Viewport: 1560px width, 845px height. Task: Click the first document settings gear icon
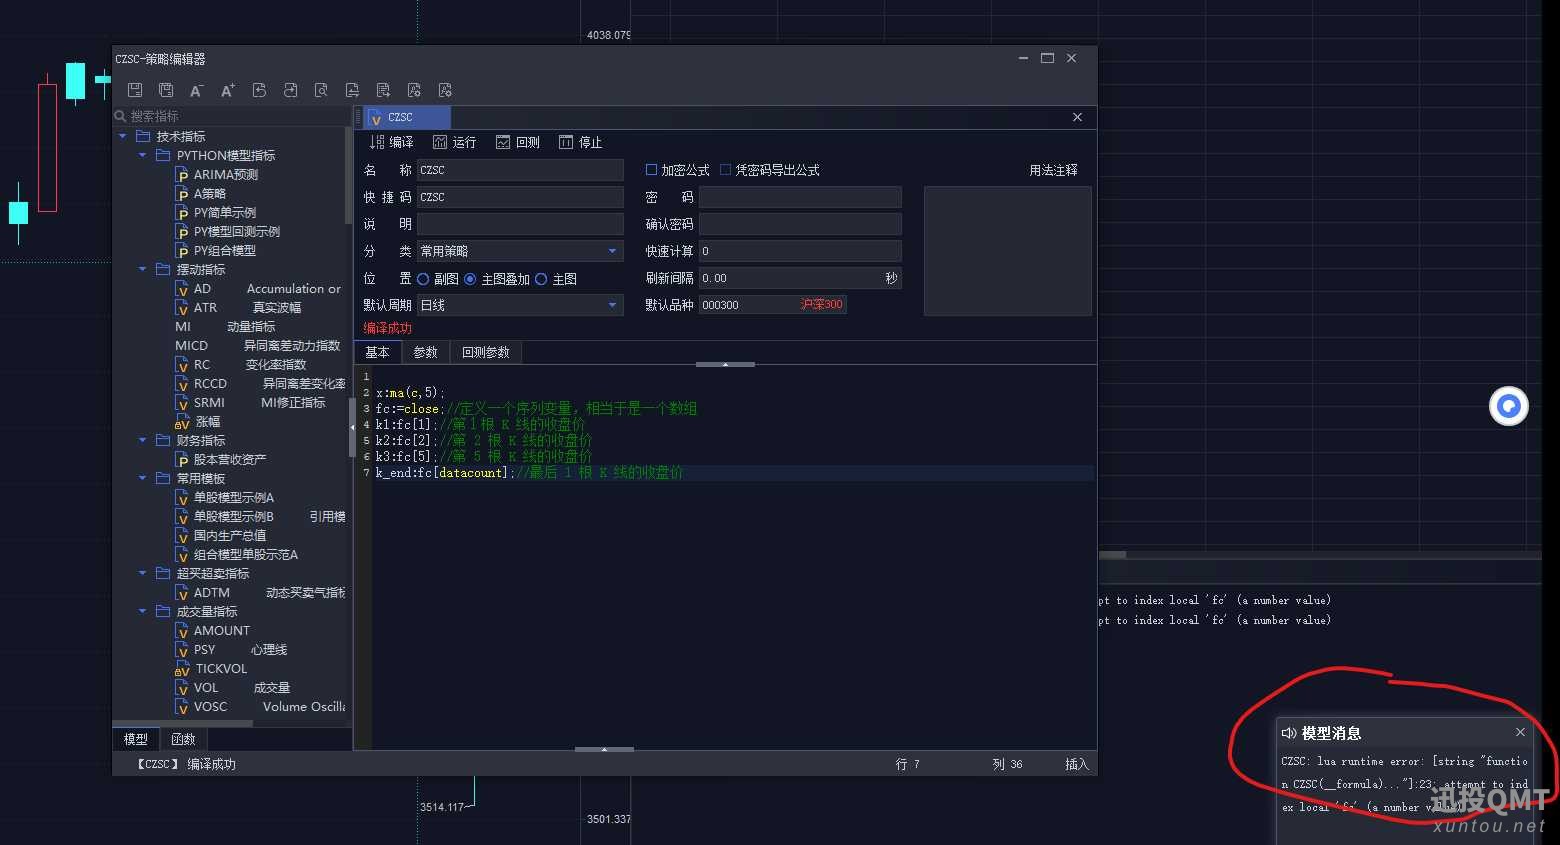click(x=414, y=90)
